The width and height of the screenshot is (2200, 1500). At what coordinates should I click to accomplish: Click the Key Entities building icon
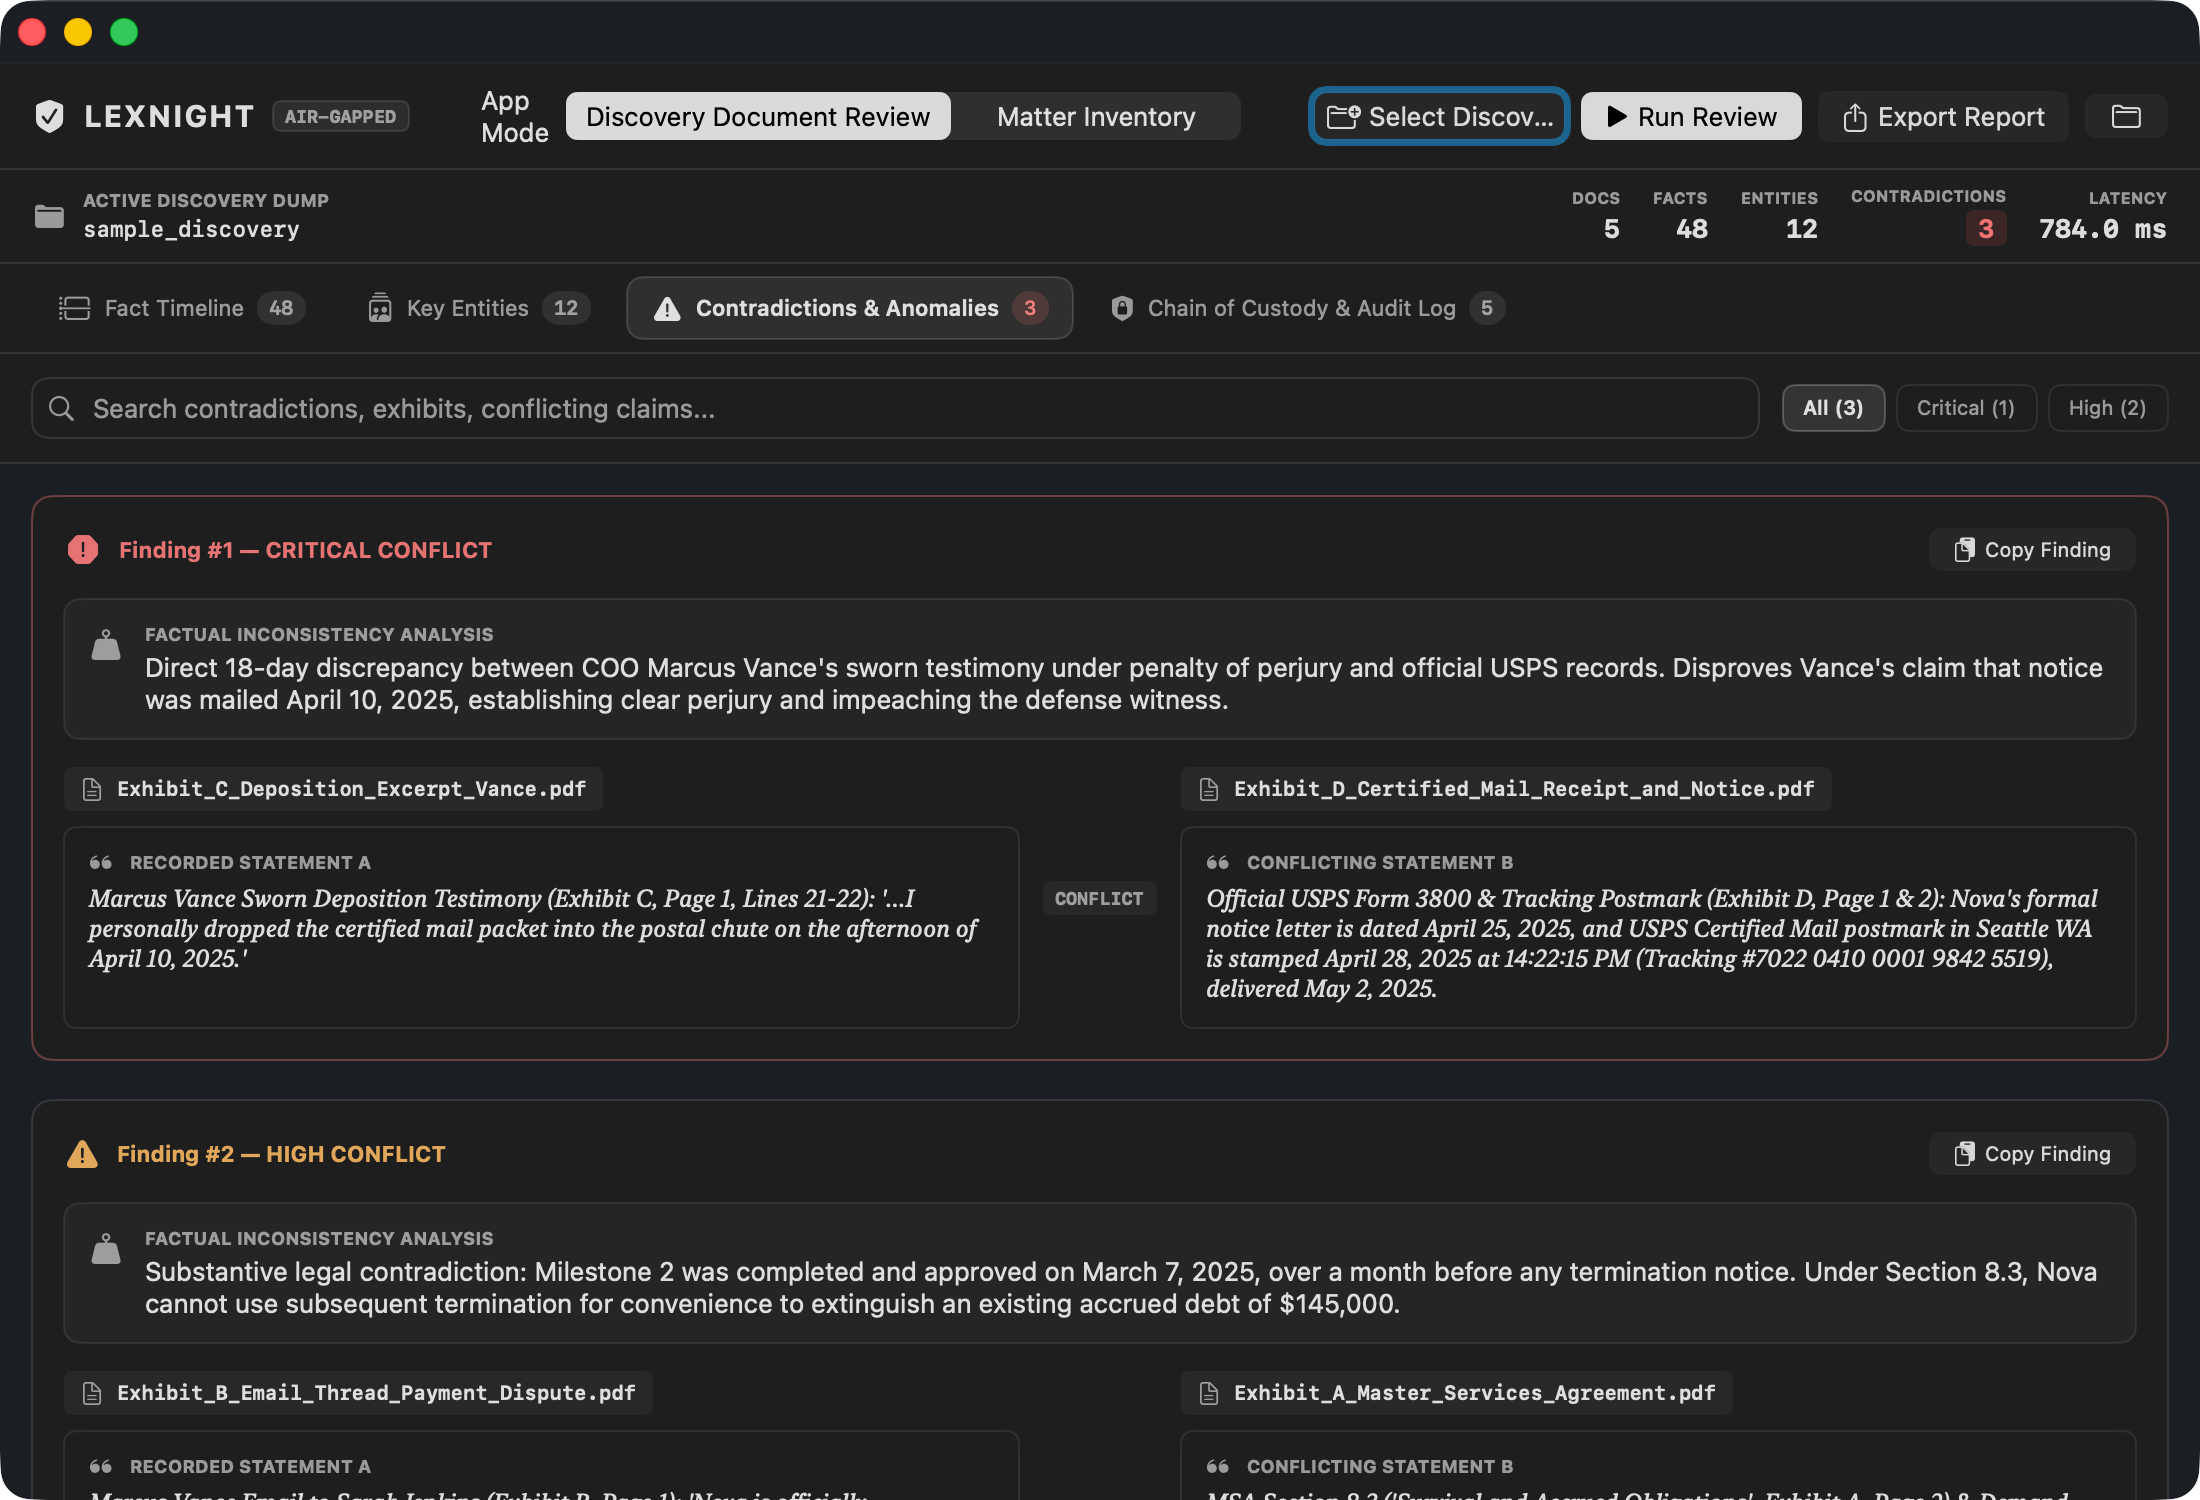(x=380, y=308)
